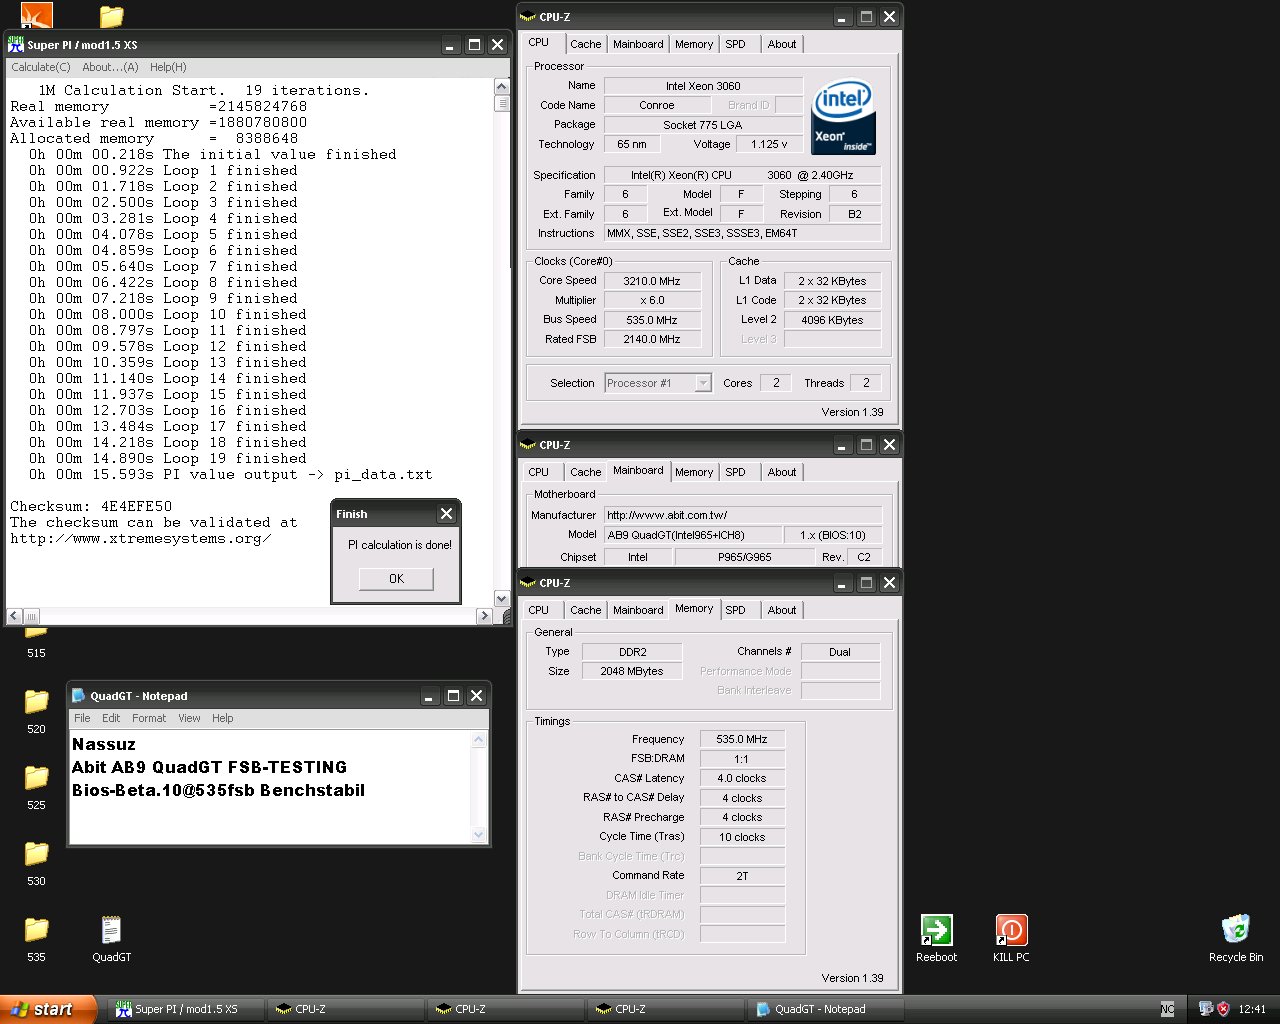Screen dimensions: 1280x1024
Task: Open Help(H) menu in Super PI
Action: tap(168, 67)
